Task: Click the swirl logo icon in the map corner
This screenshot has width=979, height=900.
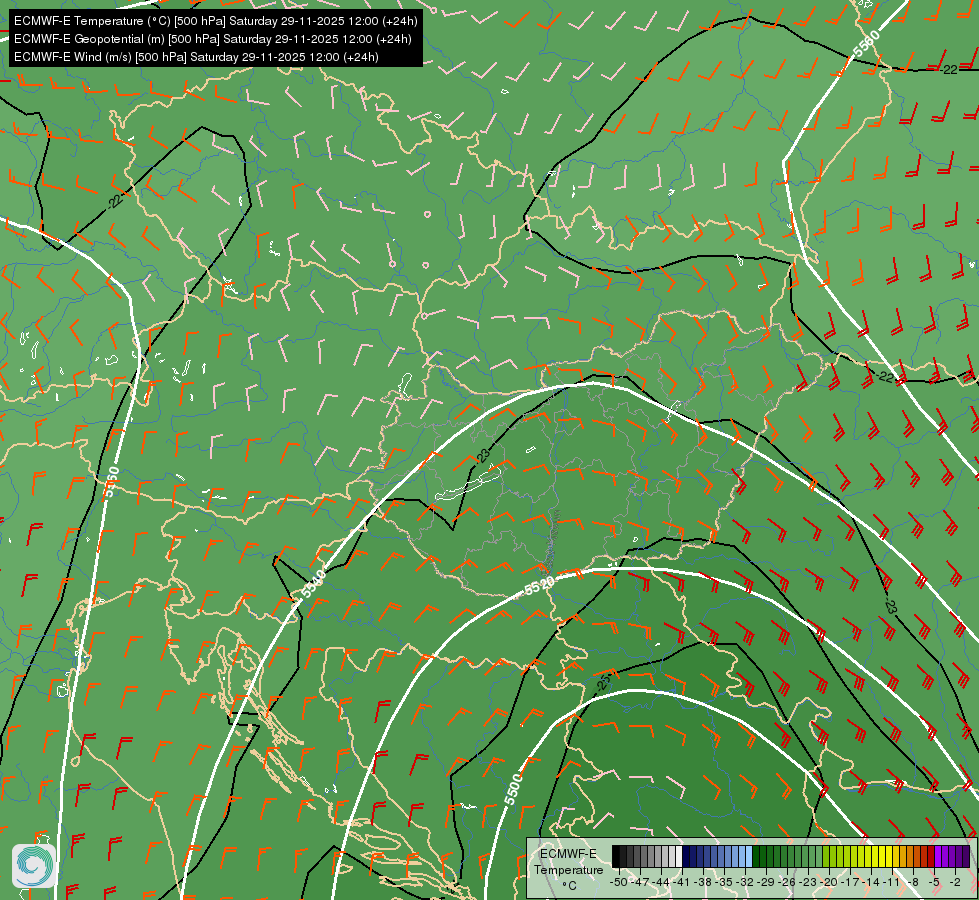Action: (x=34, y=866)
